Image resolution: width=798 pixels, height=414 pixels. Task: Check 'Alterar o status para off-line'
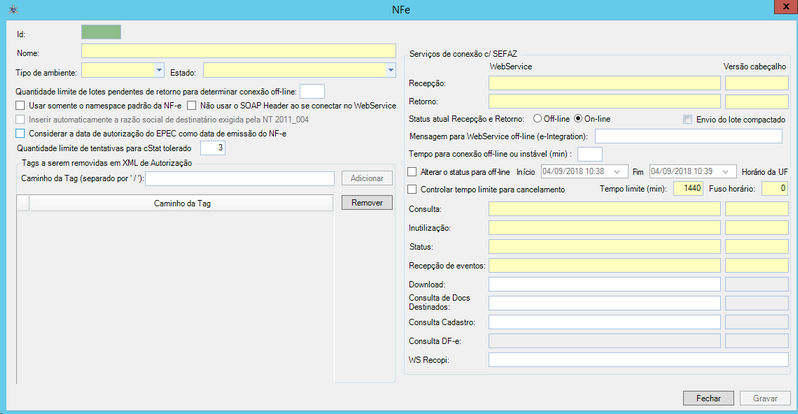(x=413, y=171)
